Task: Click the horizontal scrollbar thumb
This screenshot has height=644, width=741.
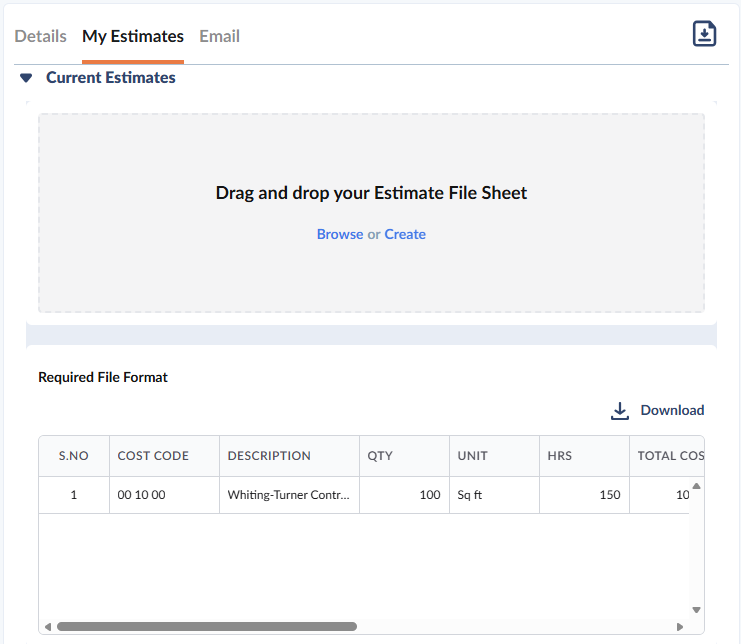Action: [207, 627]
